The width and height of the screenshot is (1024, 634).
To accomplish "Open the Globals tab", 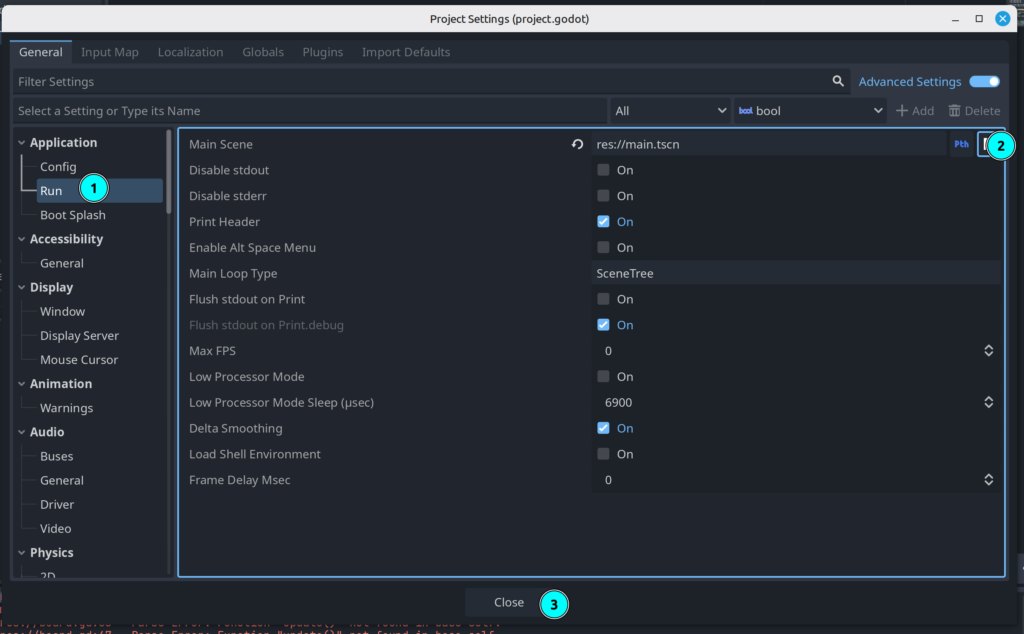I will 263,52.
